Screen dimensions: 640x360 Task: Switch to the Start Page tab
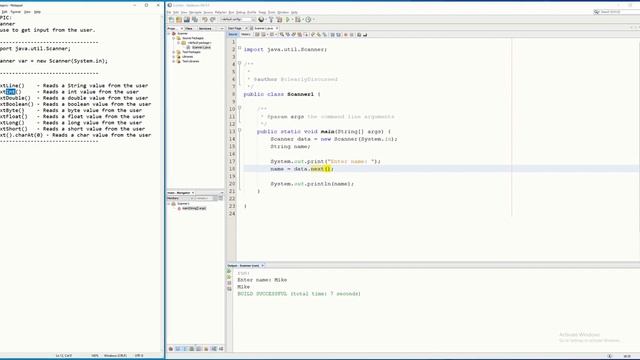[235, 28]
